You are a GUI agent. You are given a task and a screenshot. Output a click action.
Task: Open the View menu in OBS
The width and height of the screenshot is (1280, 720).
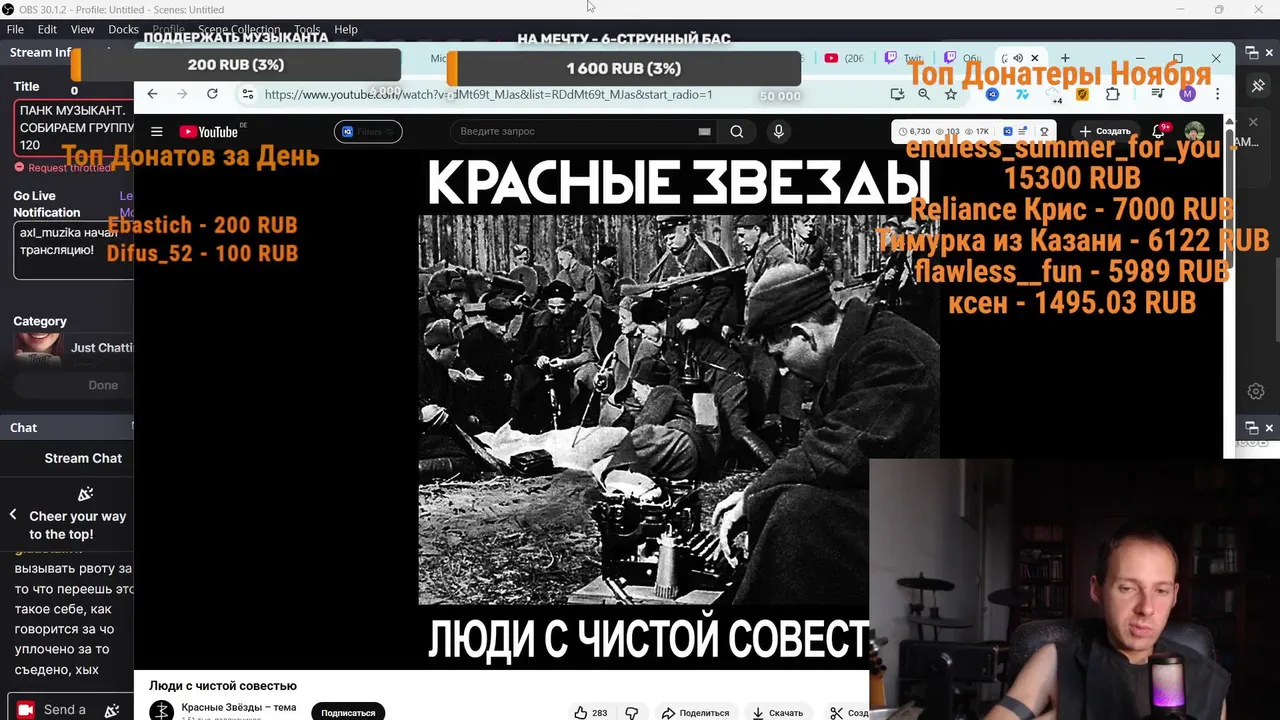(x=82, y=29)
